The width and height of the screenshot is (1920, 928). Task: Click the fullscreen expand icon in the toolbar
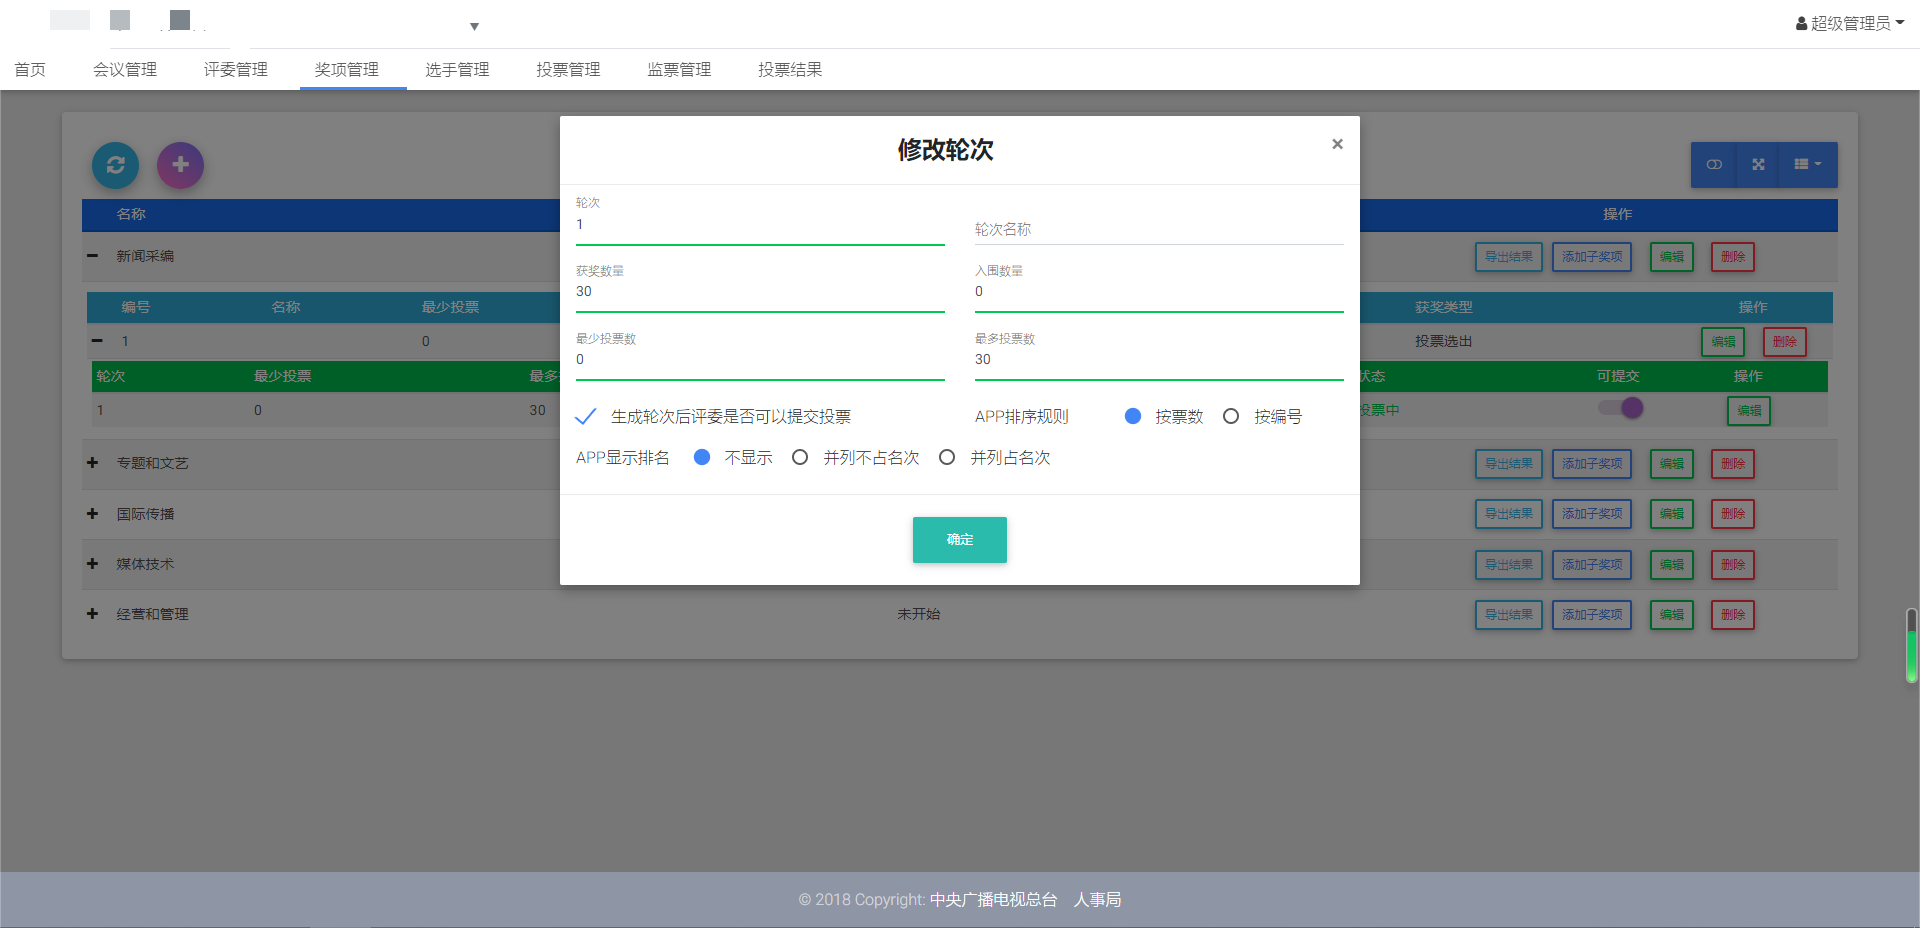point(1758,165)
